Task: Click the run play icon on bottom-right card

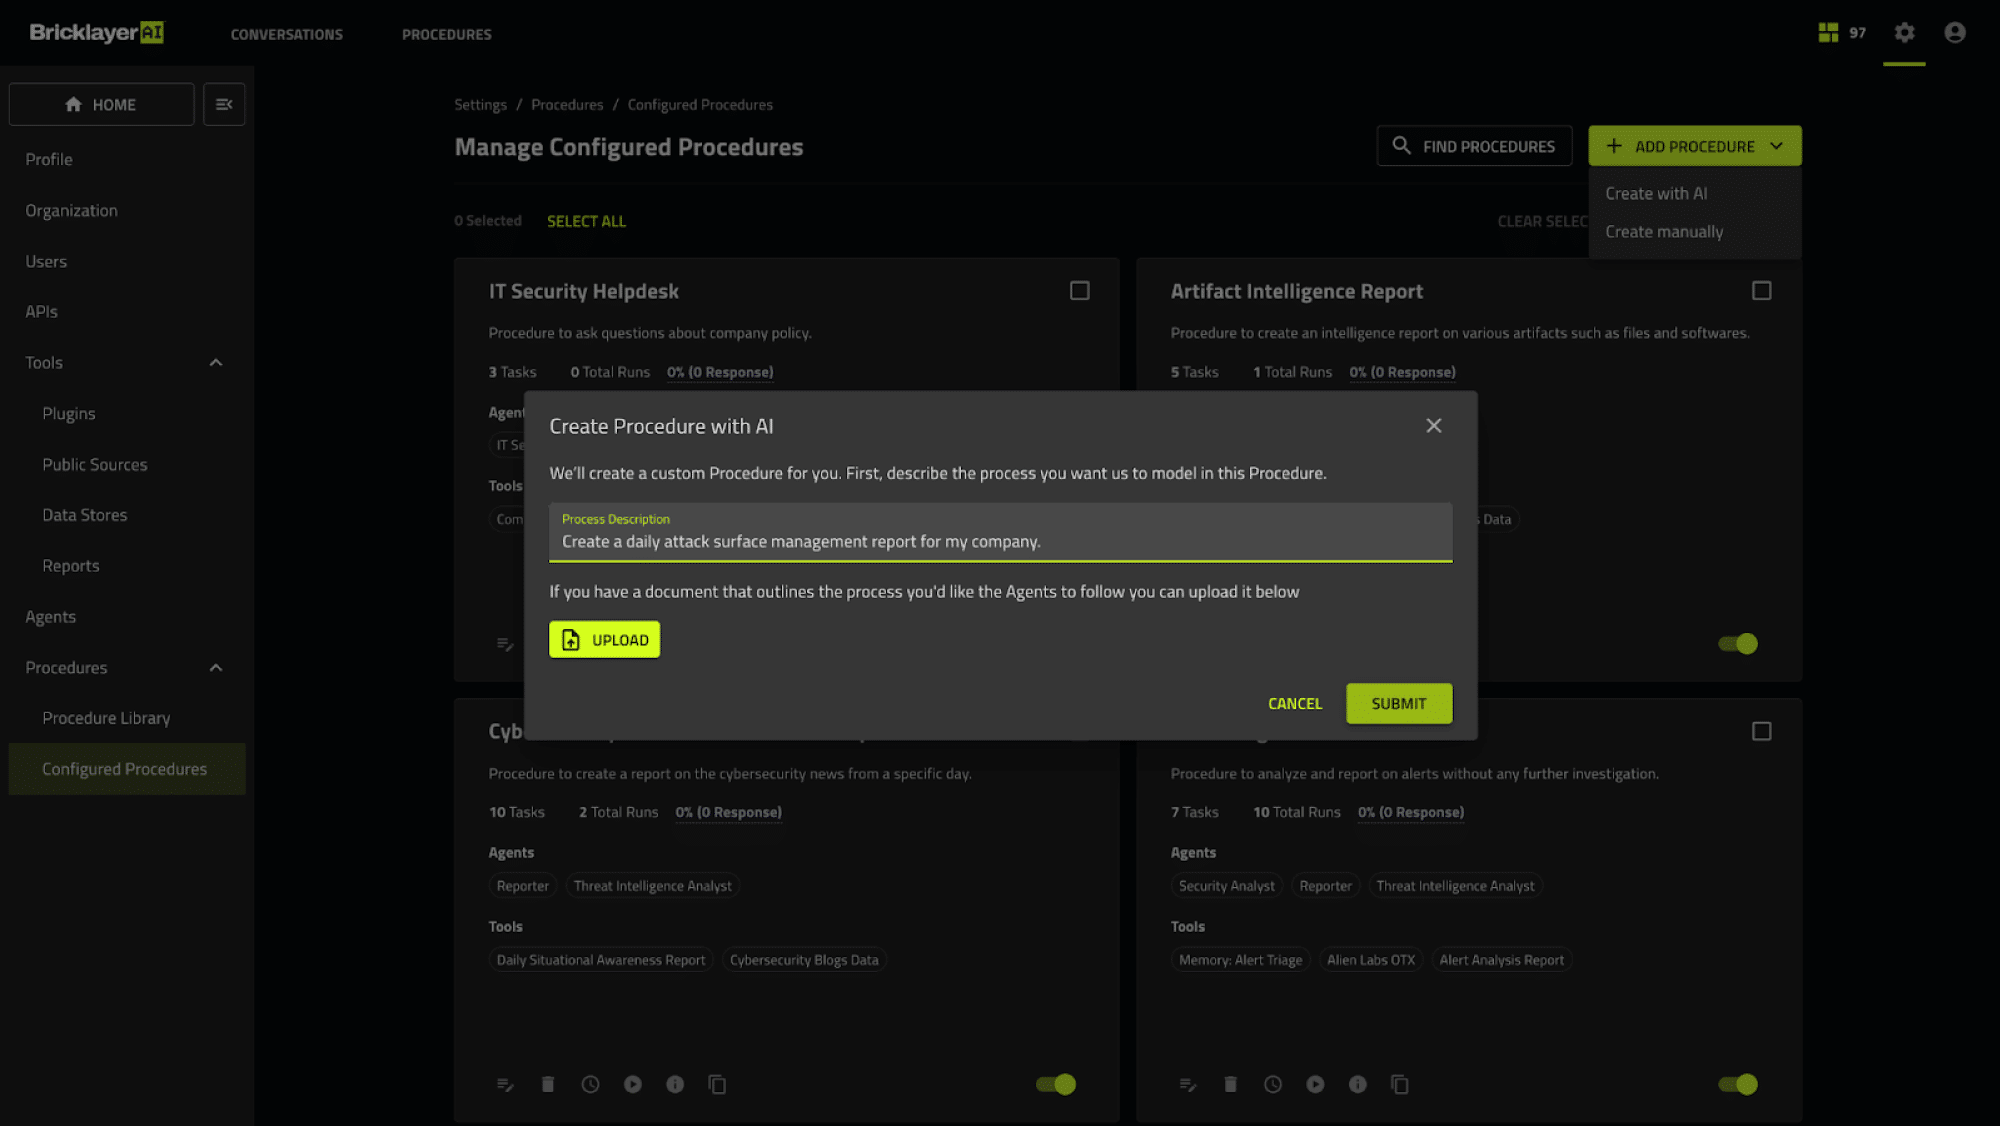Action: coord(1315,1084)
